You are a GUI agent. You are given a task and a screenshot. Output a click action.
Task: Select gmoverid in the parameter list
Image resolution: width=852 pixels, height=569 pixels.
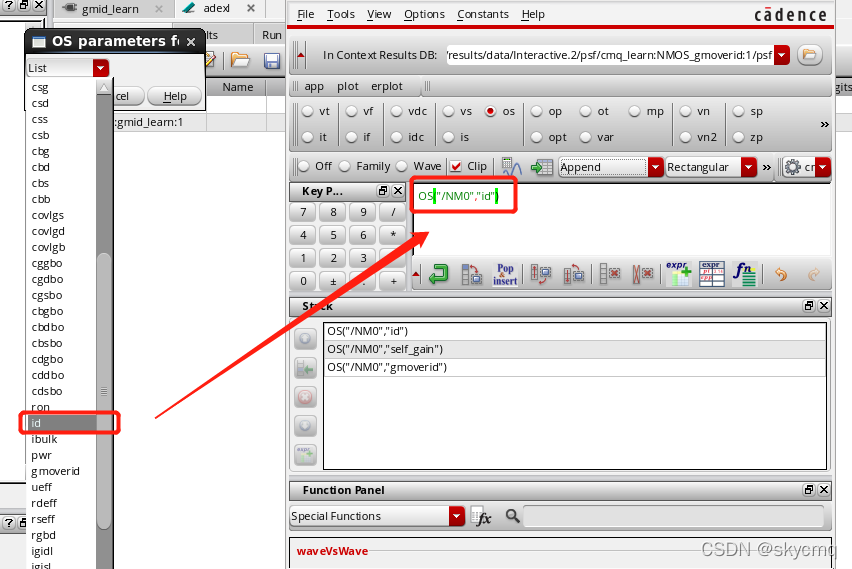point(55,471)
